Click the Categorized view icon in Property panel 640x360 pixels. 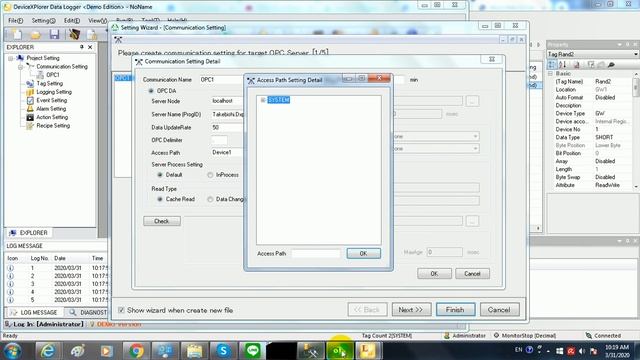coord(552,65)
